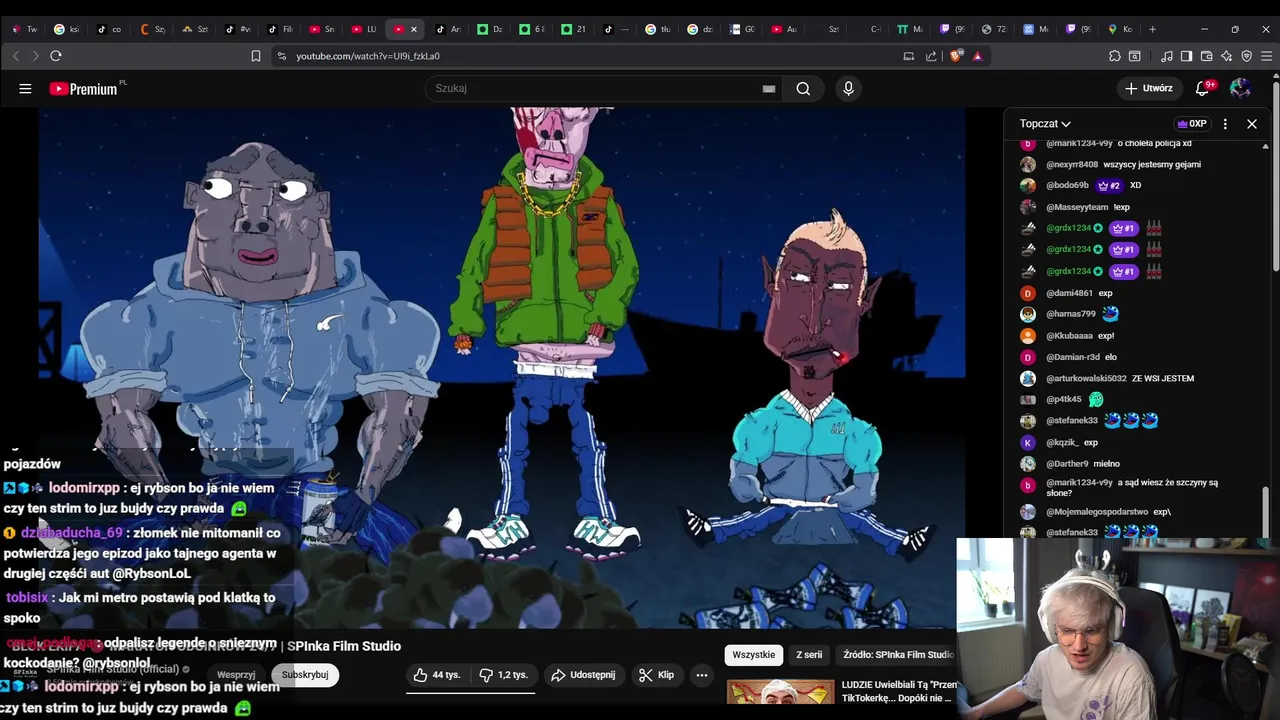Switch to the Google Maps tab
1280x720 pixels.
click(1121, 29)
